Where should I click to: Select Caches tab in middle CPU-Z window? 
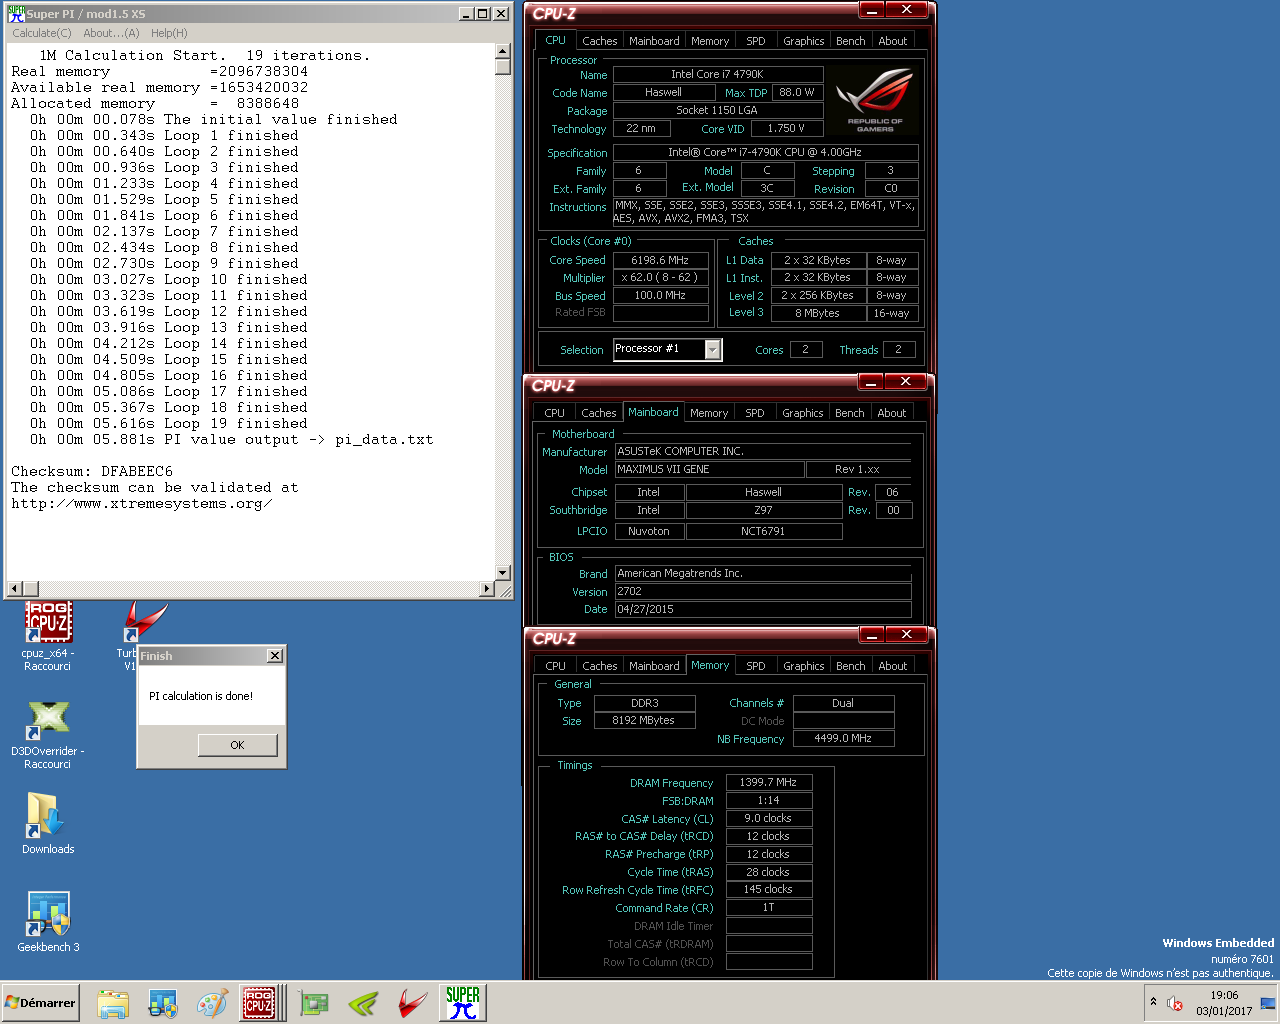tap(599, 413)
